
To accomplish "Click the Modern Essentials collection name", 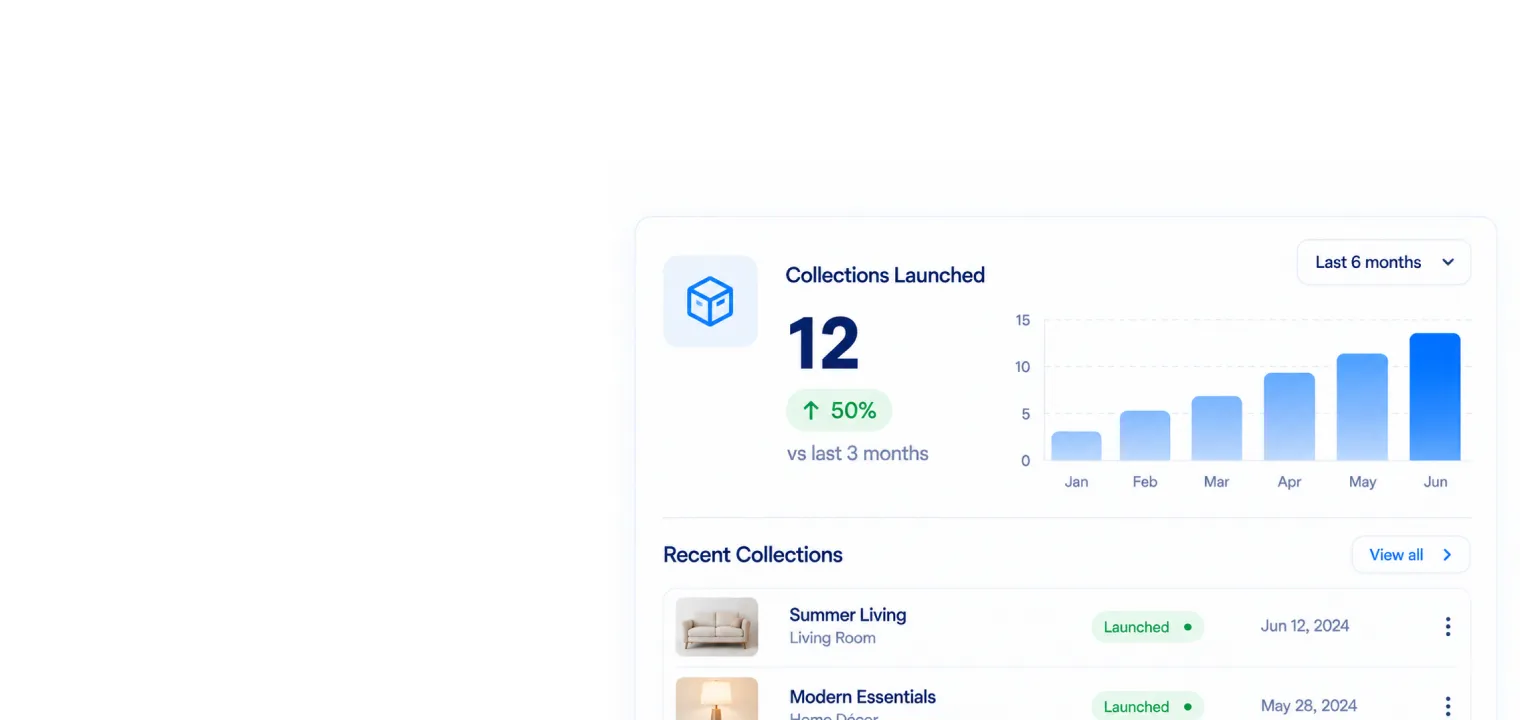I will click(x=863, y=697).
